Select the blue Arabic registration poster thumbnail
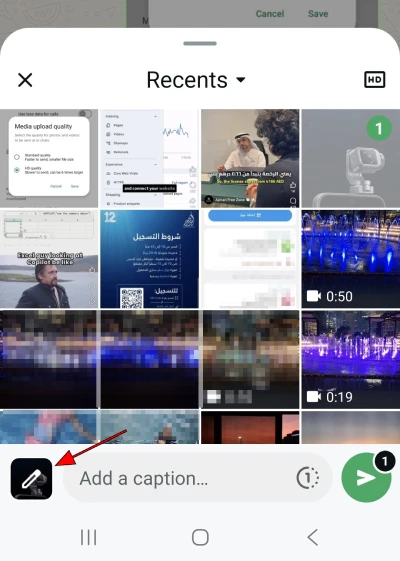400x561 pixels. click(x=149, y=259)
